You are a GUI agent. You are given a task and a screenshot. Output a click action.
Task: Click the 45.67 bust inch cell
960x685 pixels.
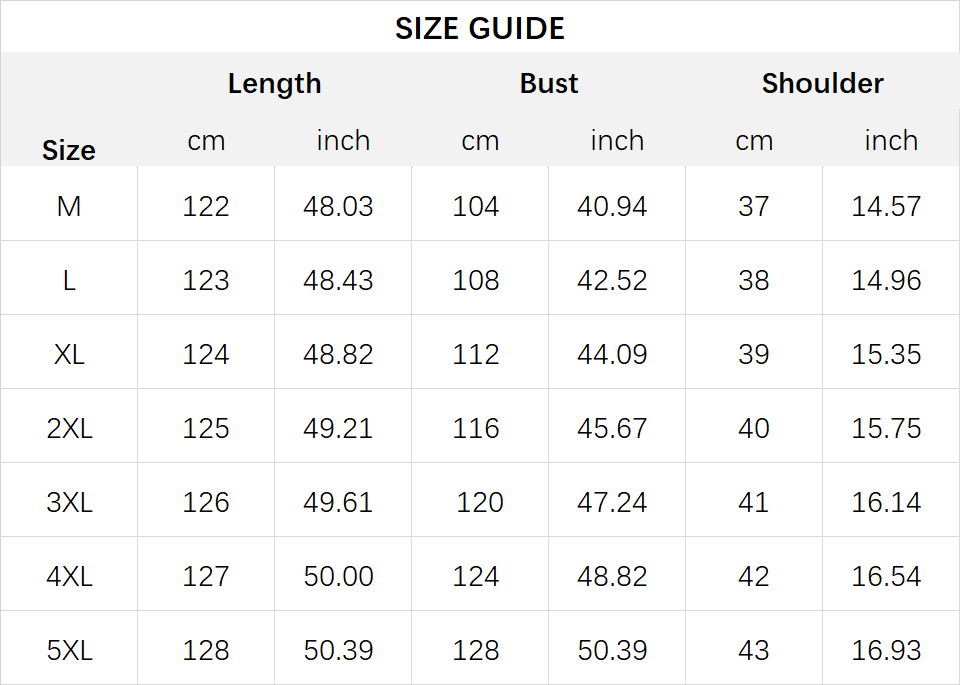[x=612, y=429]
